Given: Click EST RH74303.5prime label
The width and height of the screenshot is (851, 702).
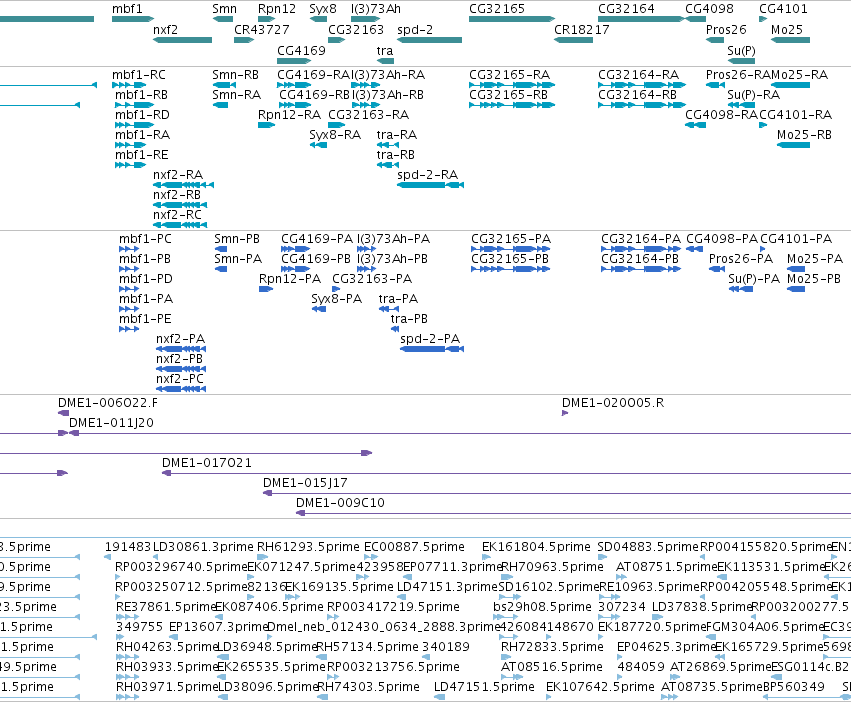Looking at the screenshot, I should 368,687.
